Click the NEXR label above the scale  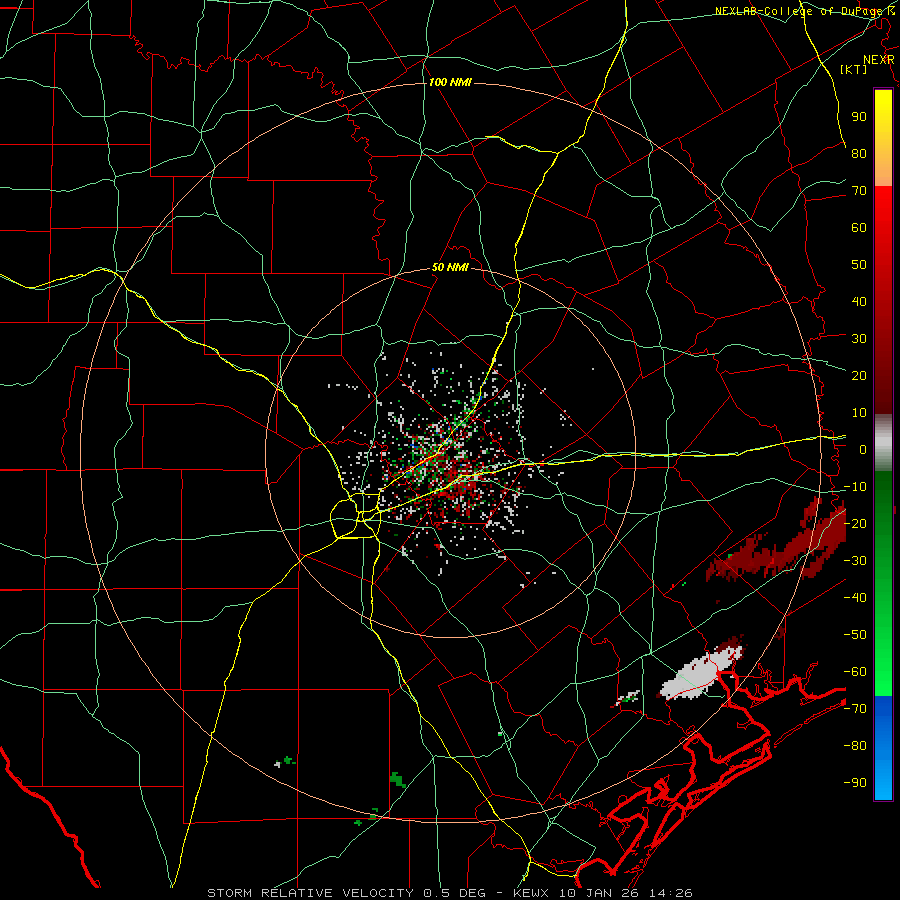coord(879,60)
